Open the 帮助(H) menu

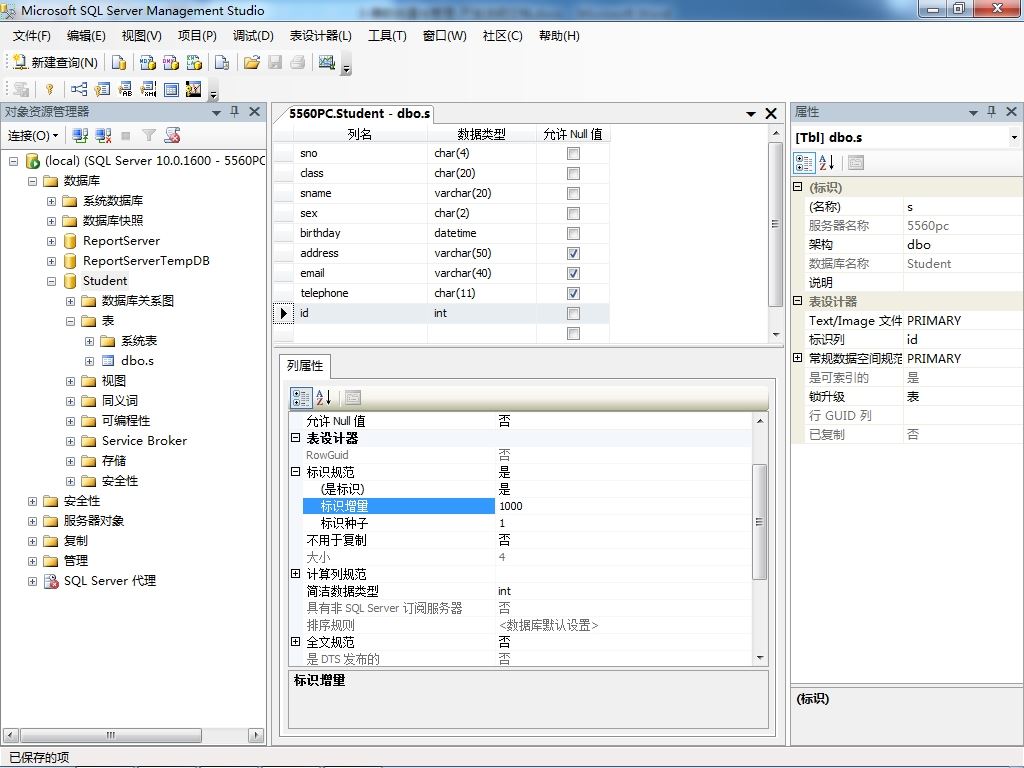tap(559, 36)
